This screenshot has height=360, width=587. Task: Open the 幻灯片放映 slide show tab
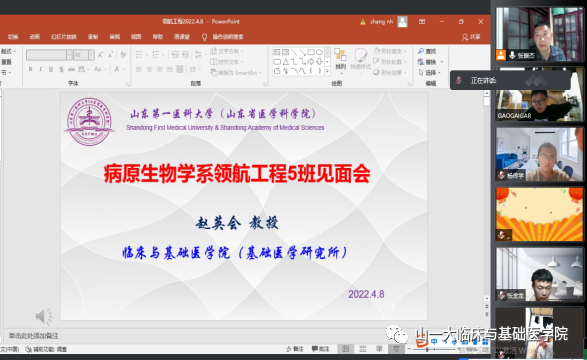64,37
